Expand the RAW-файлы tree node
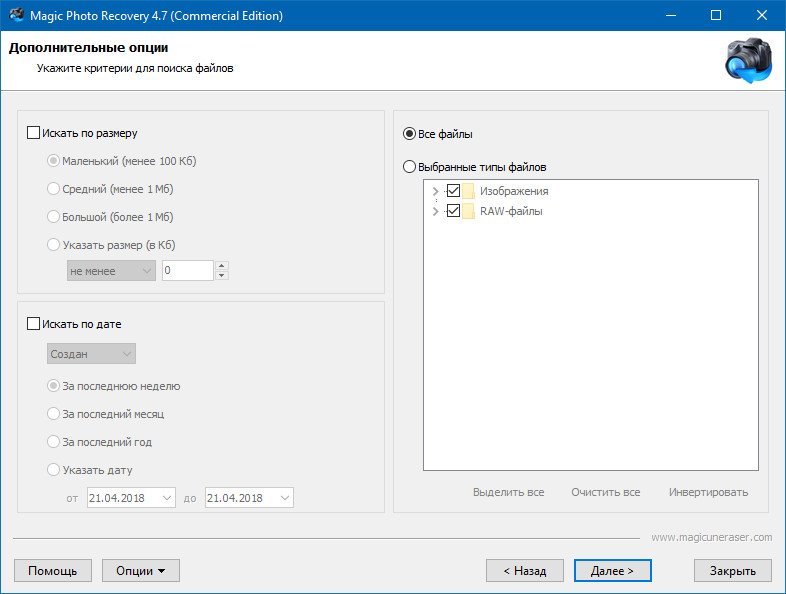Screen dimensions: 786x594 pyautogui.click(x=435, y=211)
